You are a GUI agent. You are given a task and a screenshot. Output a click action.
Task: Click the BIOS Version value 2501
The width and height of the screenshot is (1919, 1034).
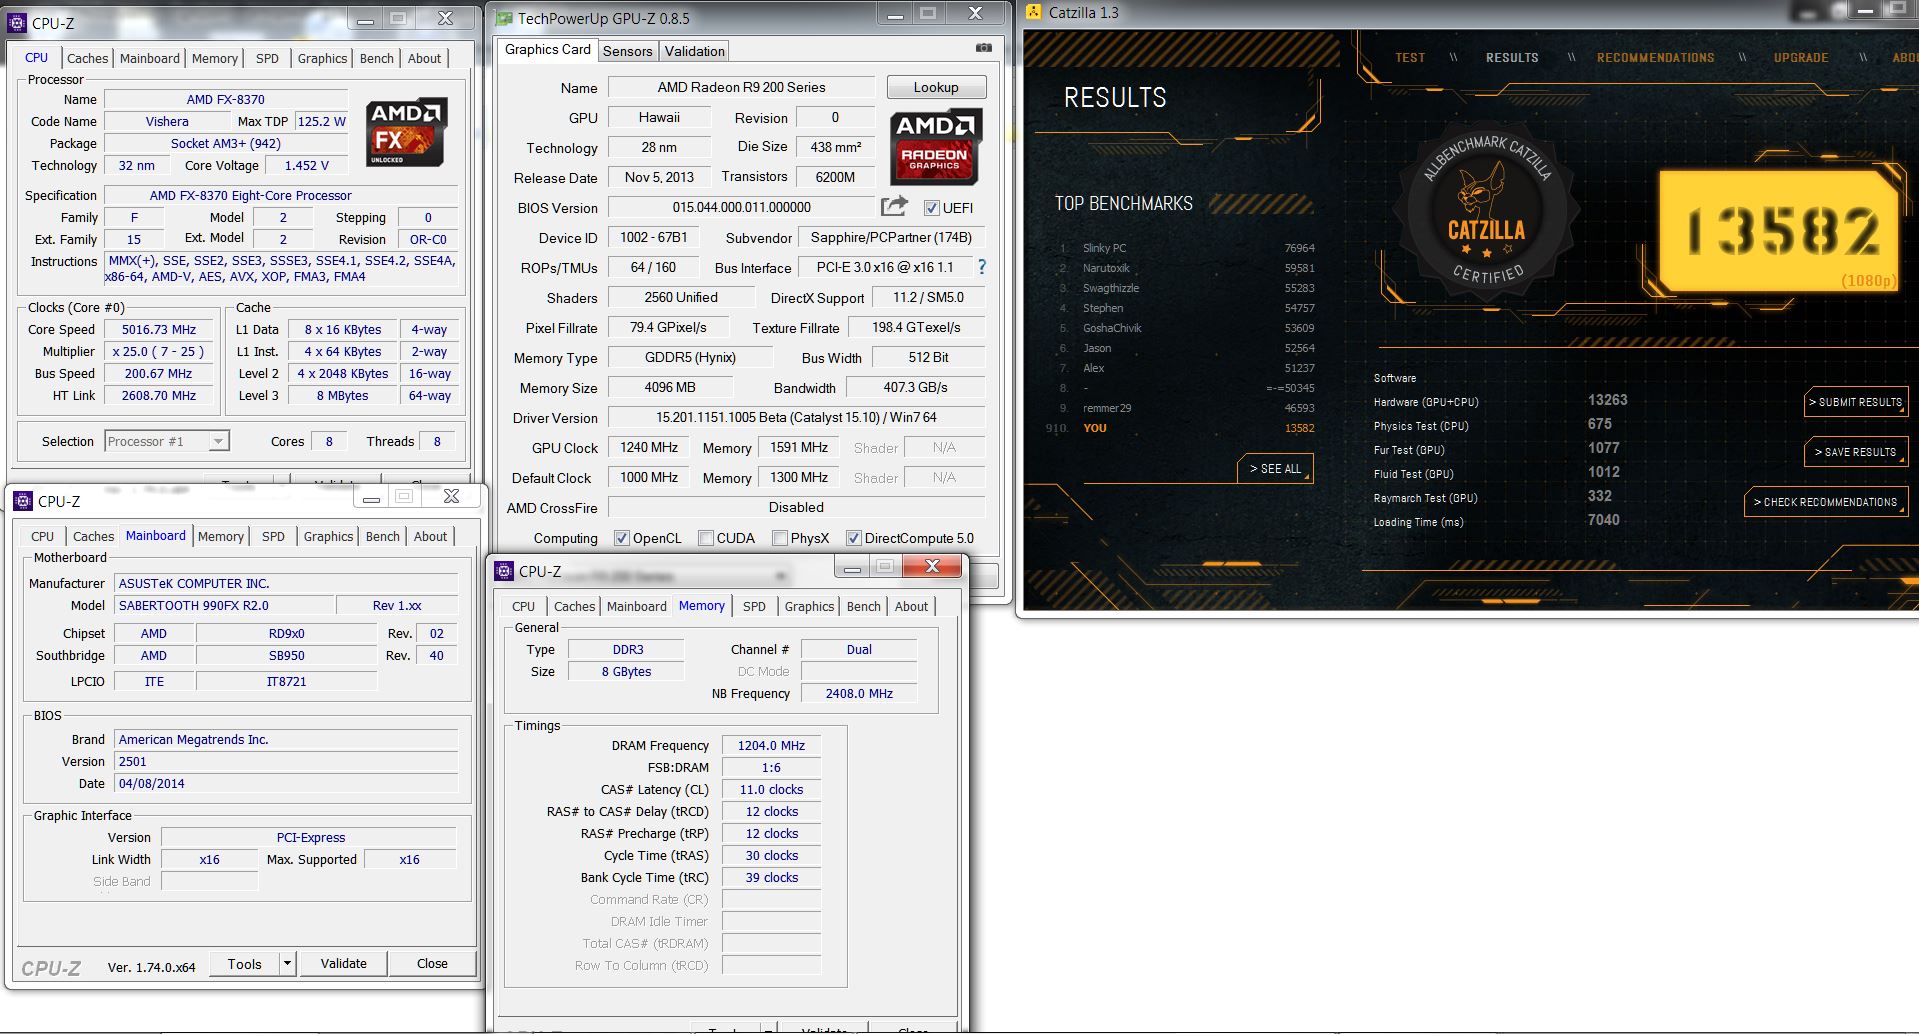point(286,761)
